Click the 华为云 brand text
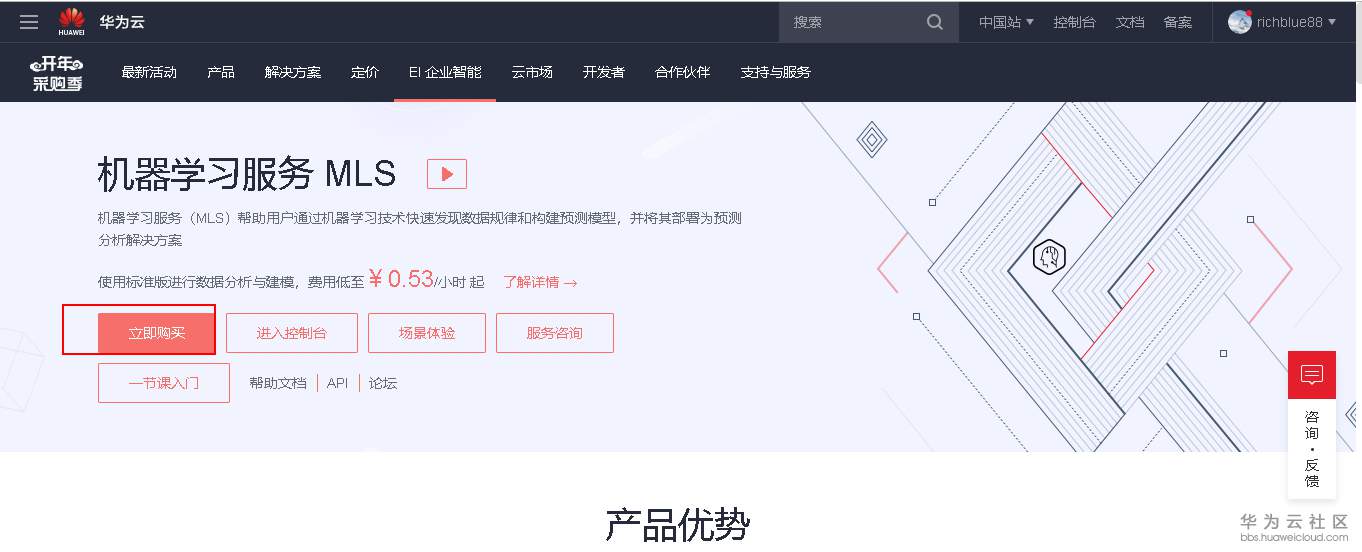Image resolution: width=1362 pixels, height=552 pixels. 122,22
